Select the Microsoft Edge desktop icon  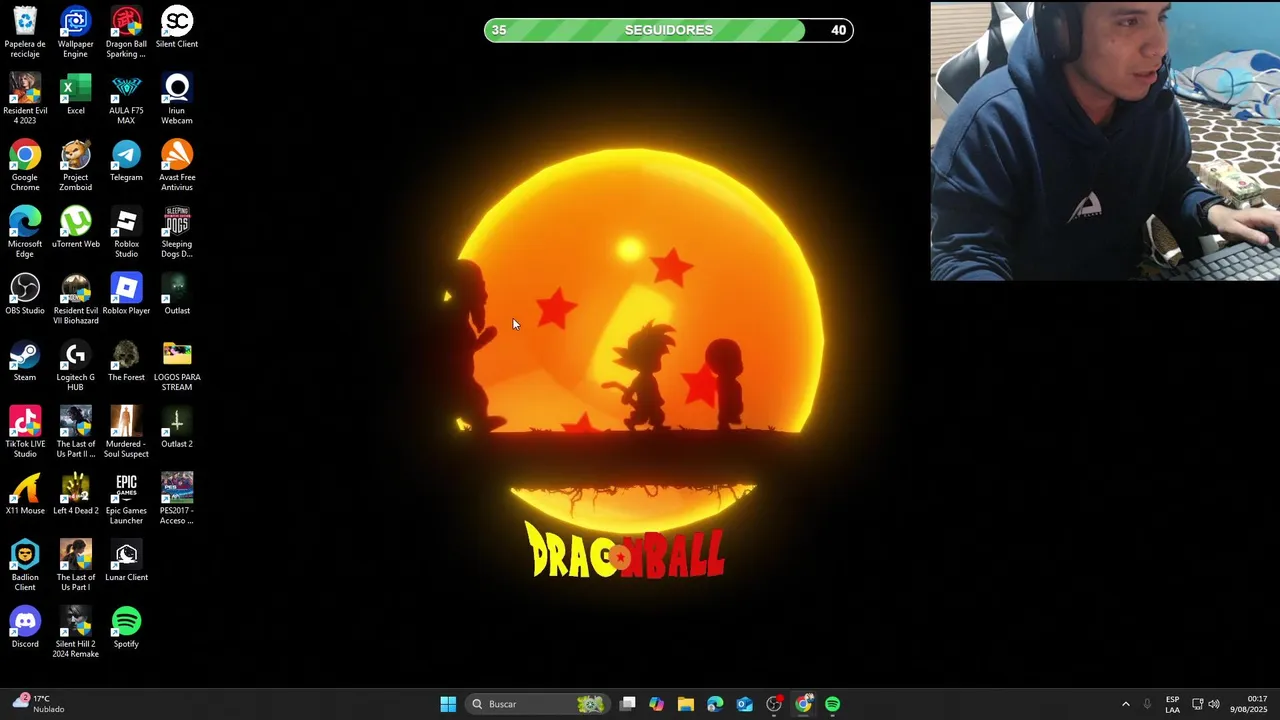pyautogui.click(x=25, y=232)
